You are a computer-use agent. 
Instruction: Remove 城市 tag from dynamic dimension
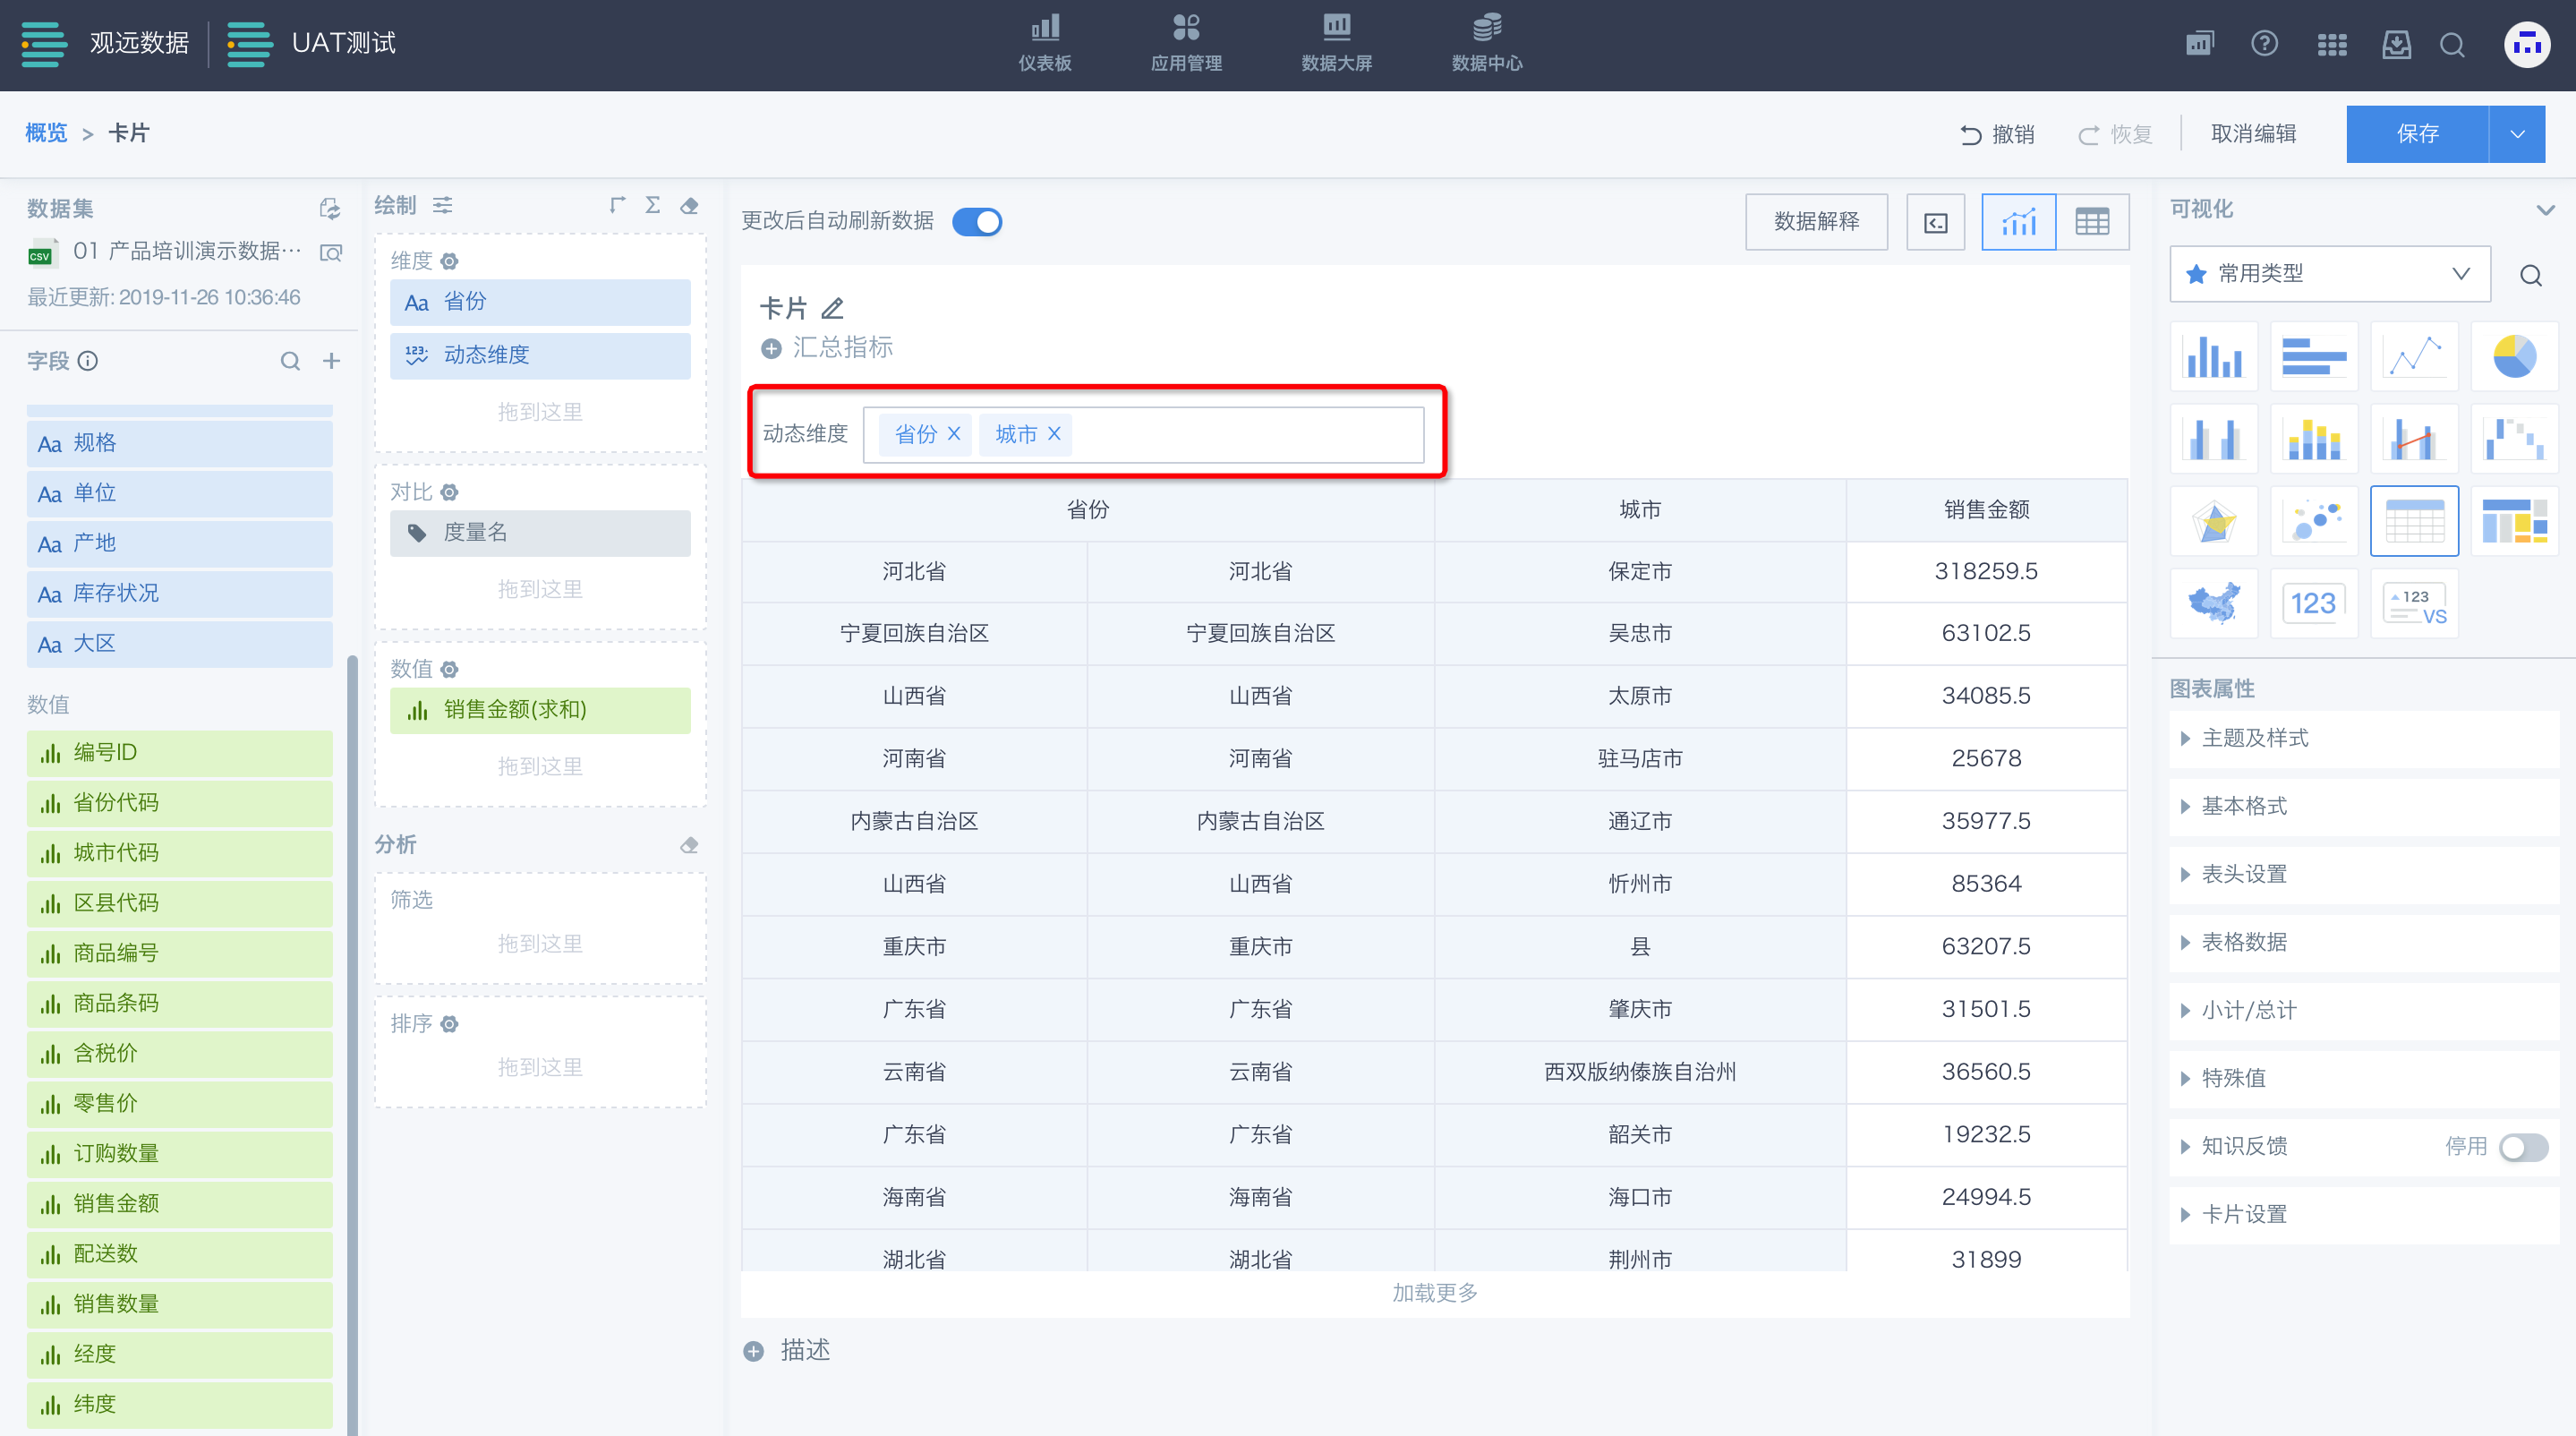tap(1054, 433)
